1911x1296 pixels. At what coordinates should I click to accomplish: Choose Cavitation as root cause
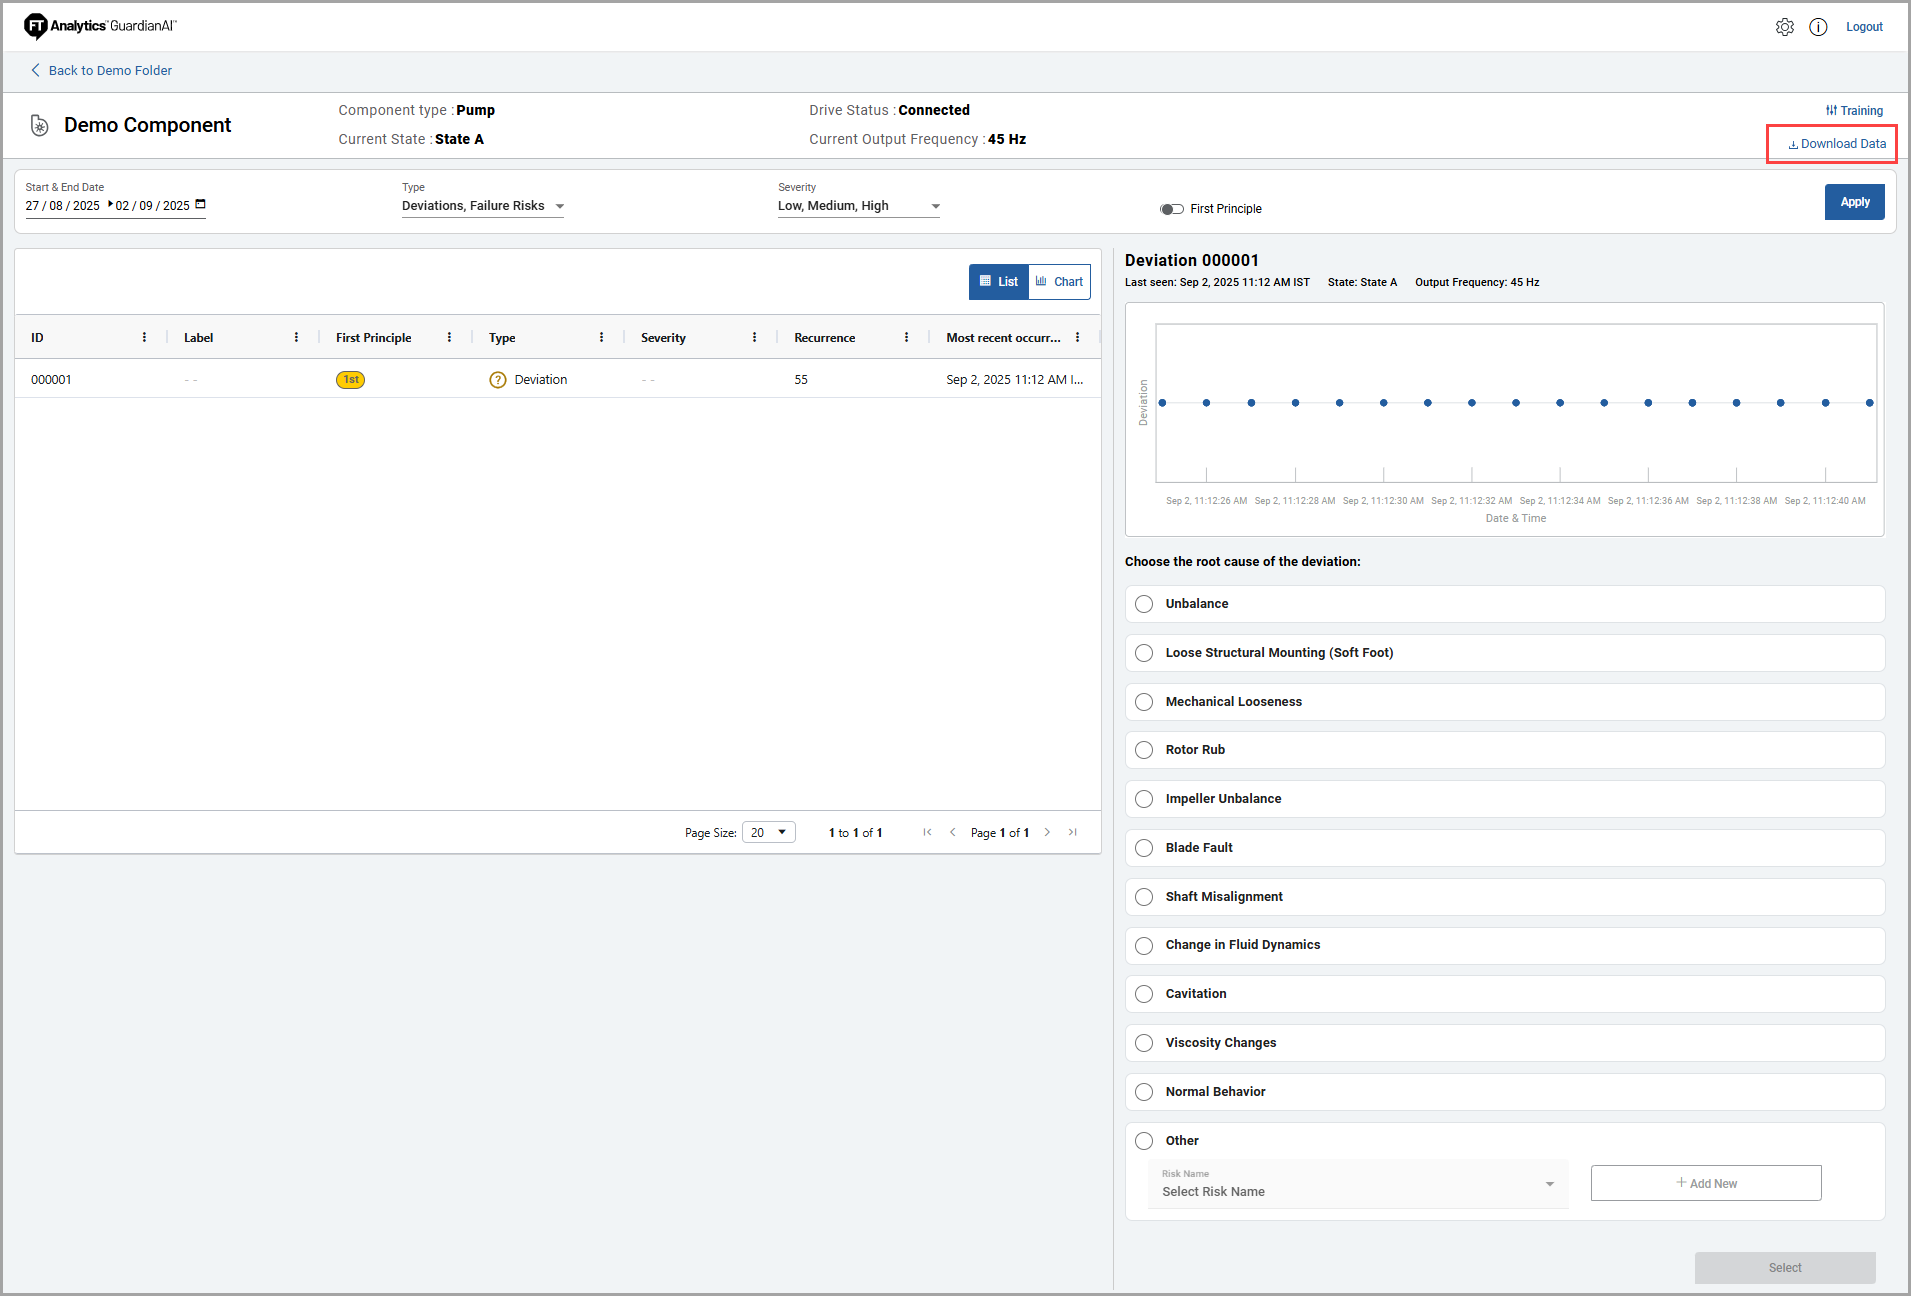pyautogui.click(x=1144, y=994)
